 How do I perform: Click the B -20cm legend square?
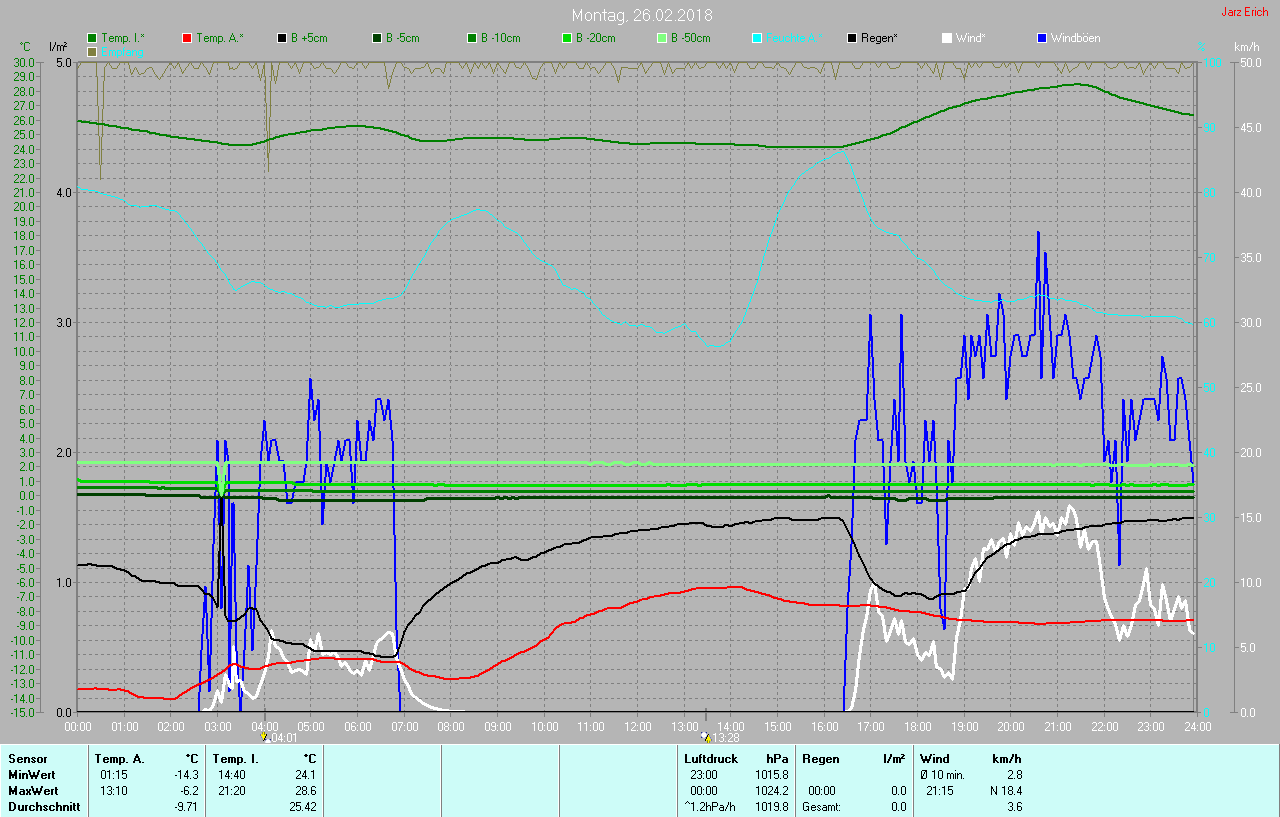point(566,38)
